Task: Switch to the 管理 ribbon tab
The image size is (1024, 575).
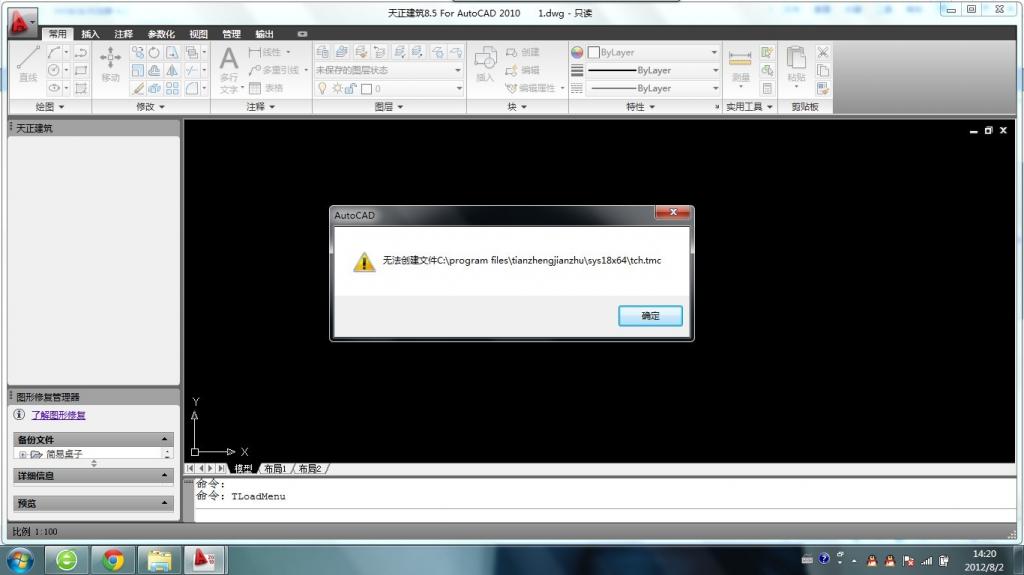Action: tap(231, 34)
